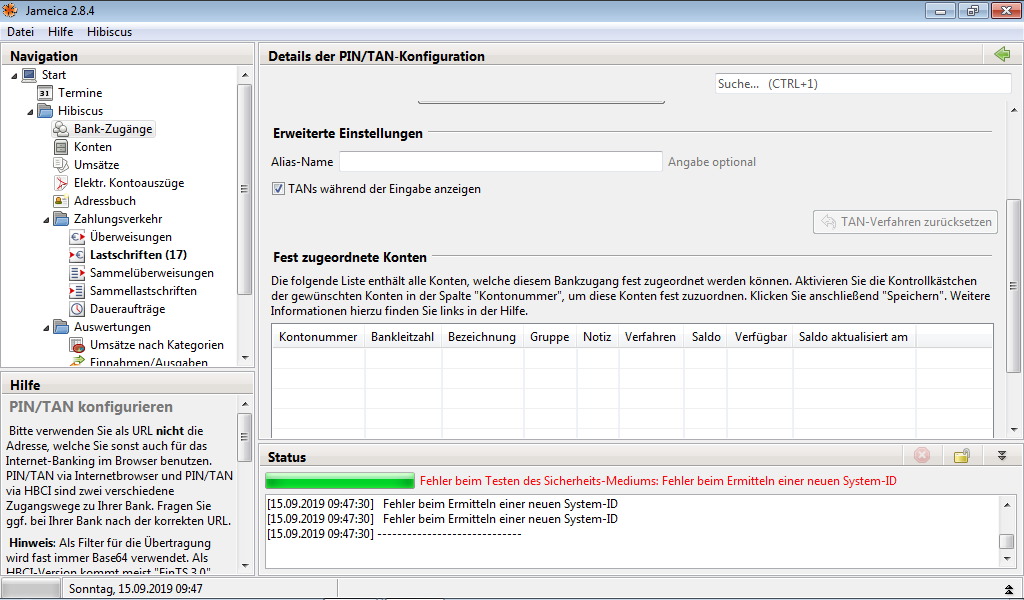Image resolution: width=1024 pixels, height=600 pixels.
Task: Collapse the Zahlungsverkehr tree node
Action: click(47, 219)
